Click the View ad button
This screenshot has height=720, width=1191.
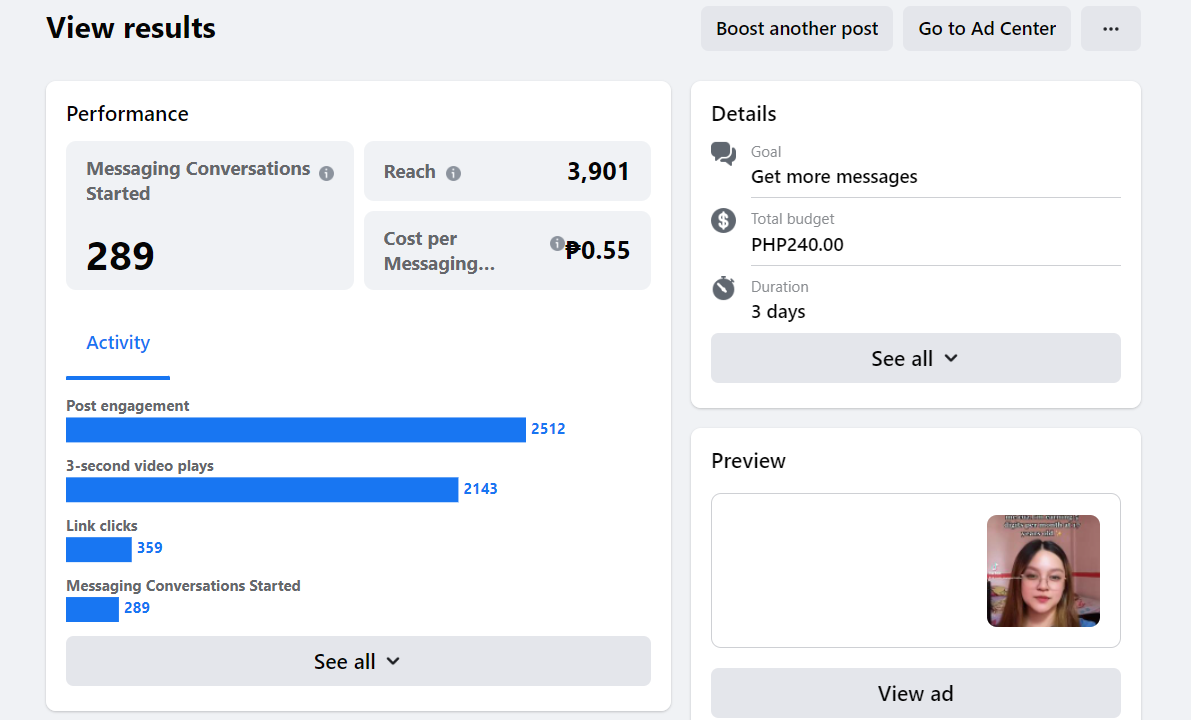tap(915, 693)
